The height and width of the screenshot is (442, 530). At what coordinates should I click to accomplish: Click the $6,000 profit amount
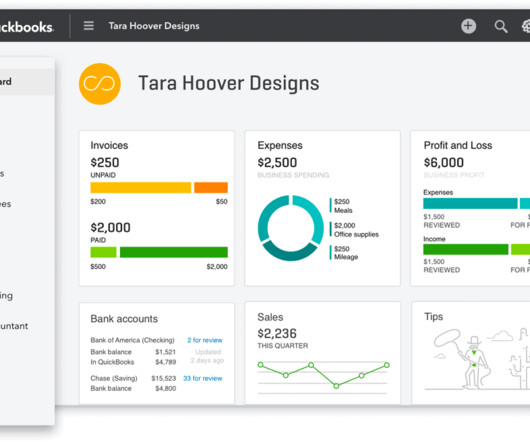tap(444, 163)
